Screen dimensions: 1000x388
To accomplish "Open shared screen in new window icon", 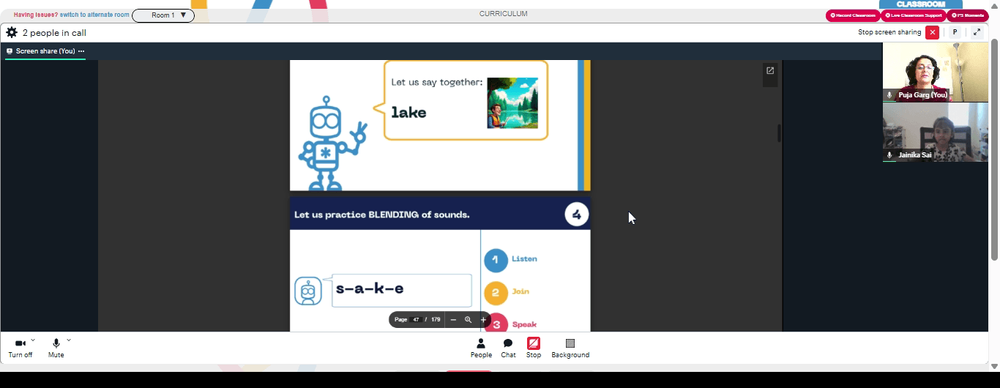I will [770, 71].
